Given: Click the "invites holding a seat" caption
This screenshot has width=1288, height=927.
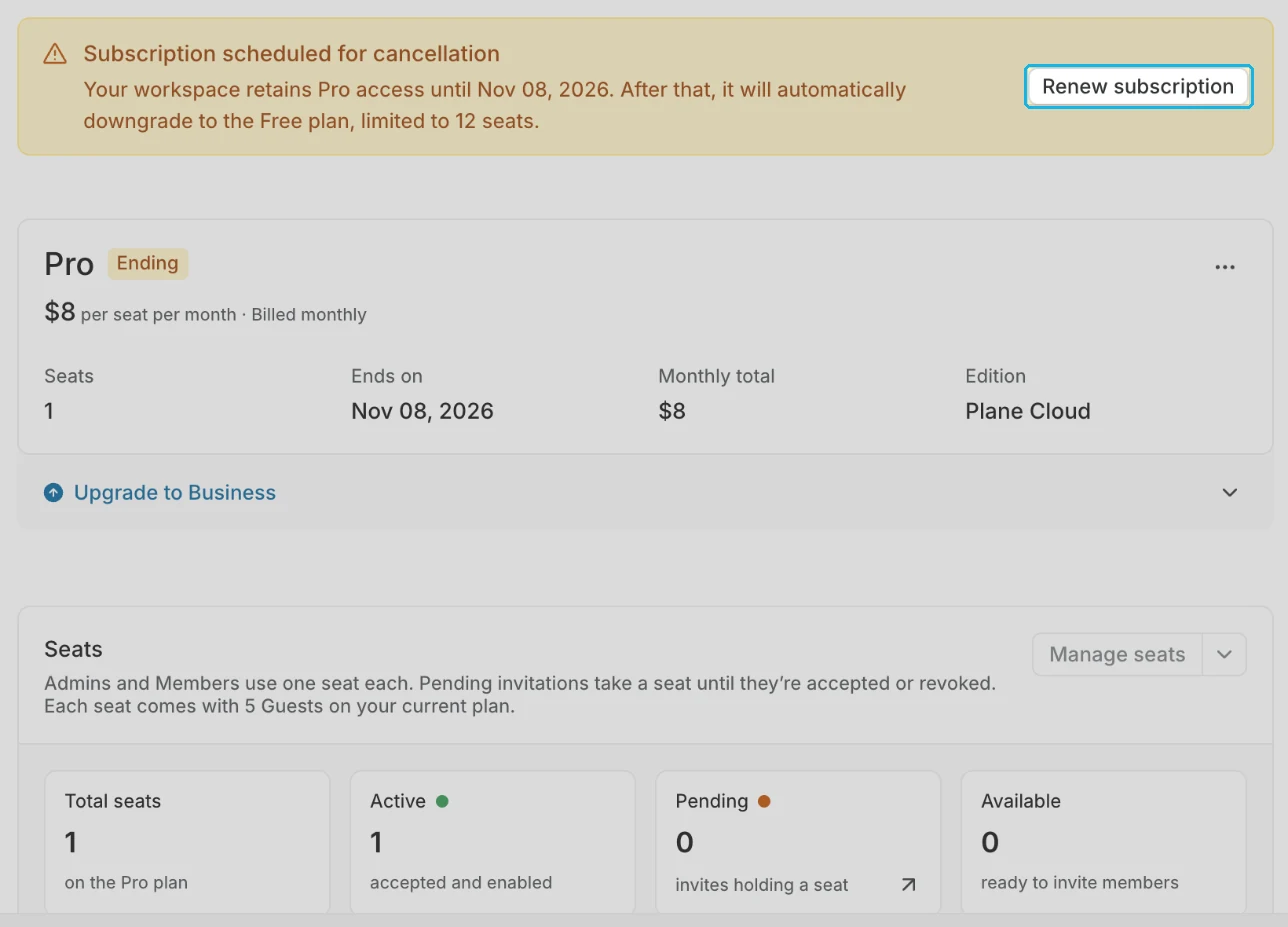Looking at the screenshot, I should 762,885.
